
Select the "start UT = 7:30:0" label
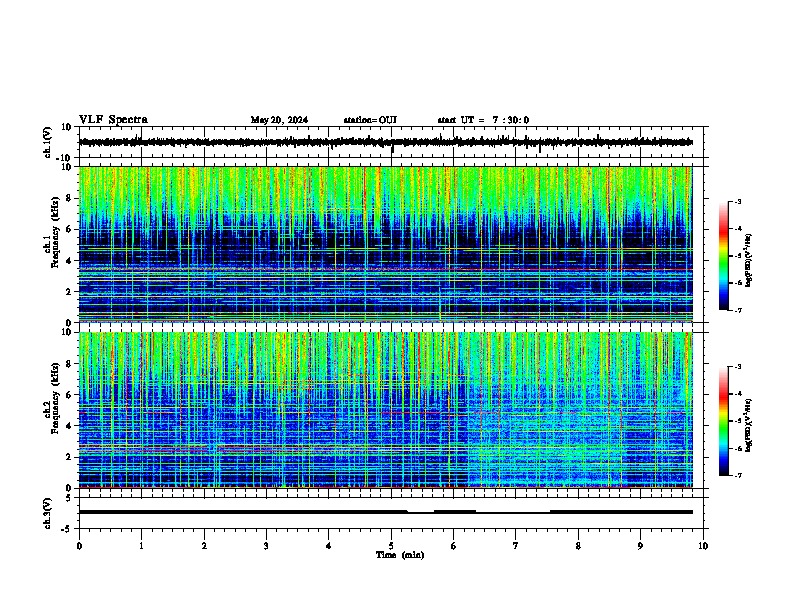pyautogui.click(x=483, y=120)
